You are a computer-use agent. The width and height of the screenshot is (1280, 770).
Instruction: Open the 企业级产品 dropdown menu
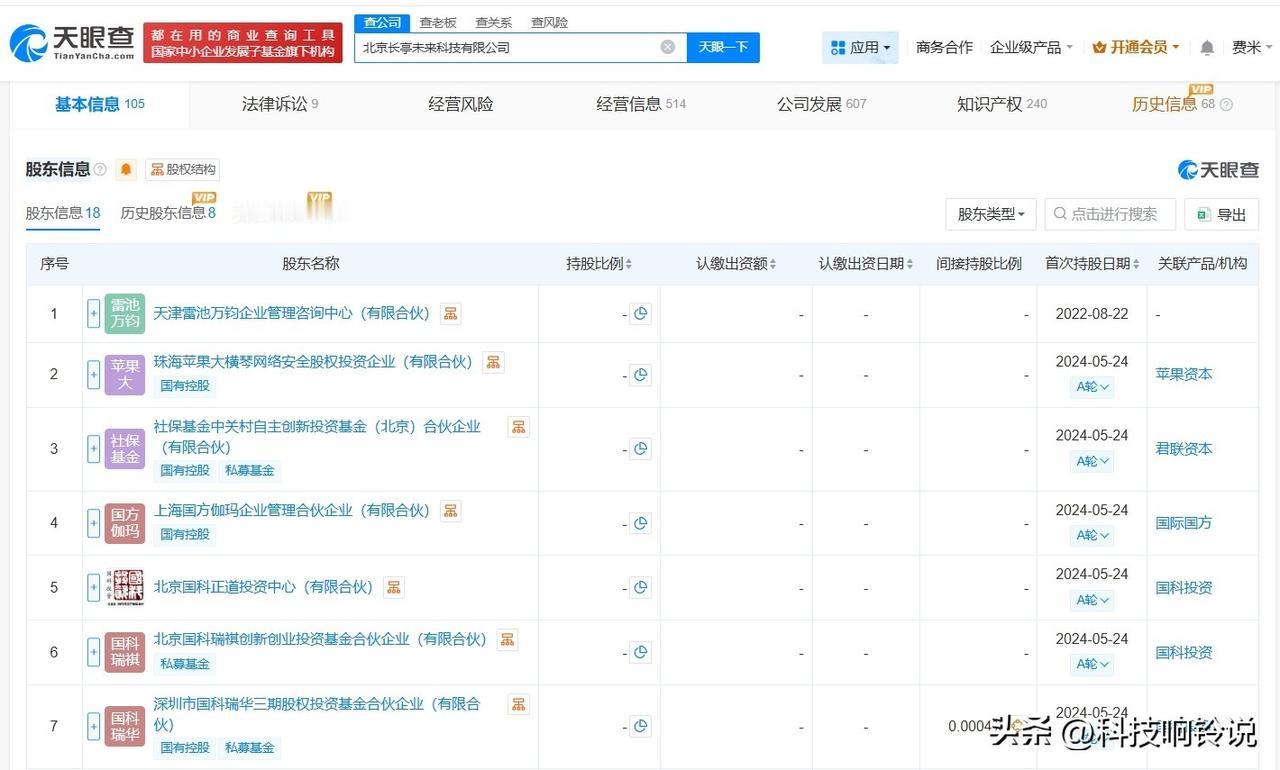coord(1031,47)
